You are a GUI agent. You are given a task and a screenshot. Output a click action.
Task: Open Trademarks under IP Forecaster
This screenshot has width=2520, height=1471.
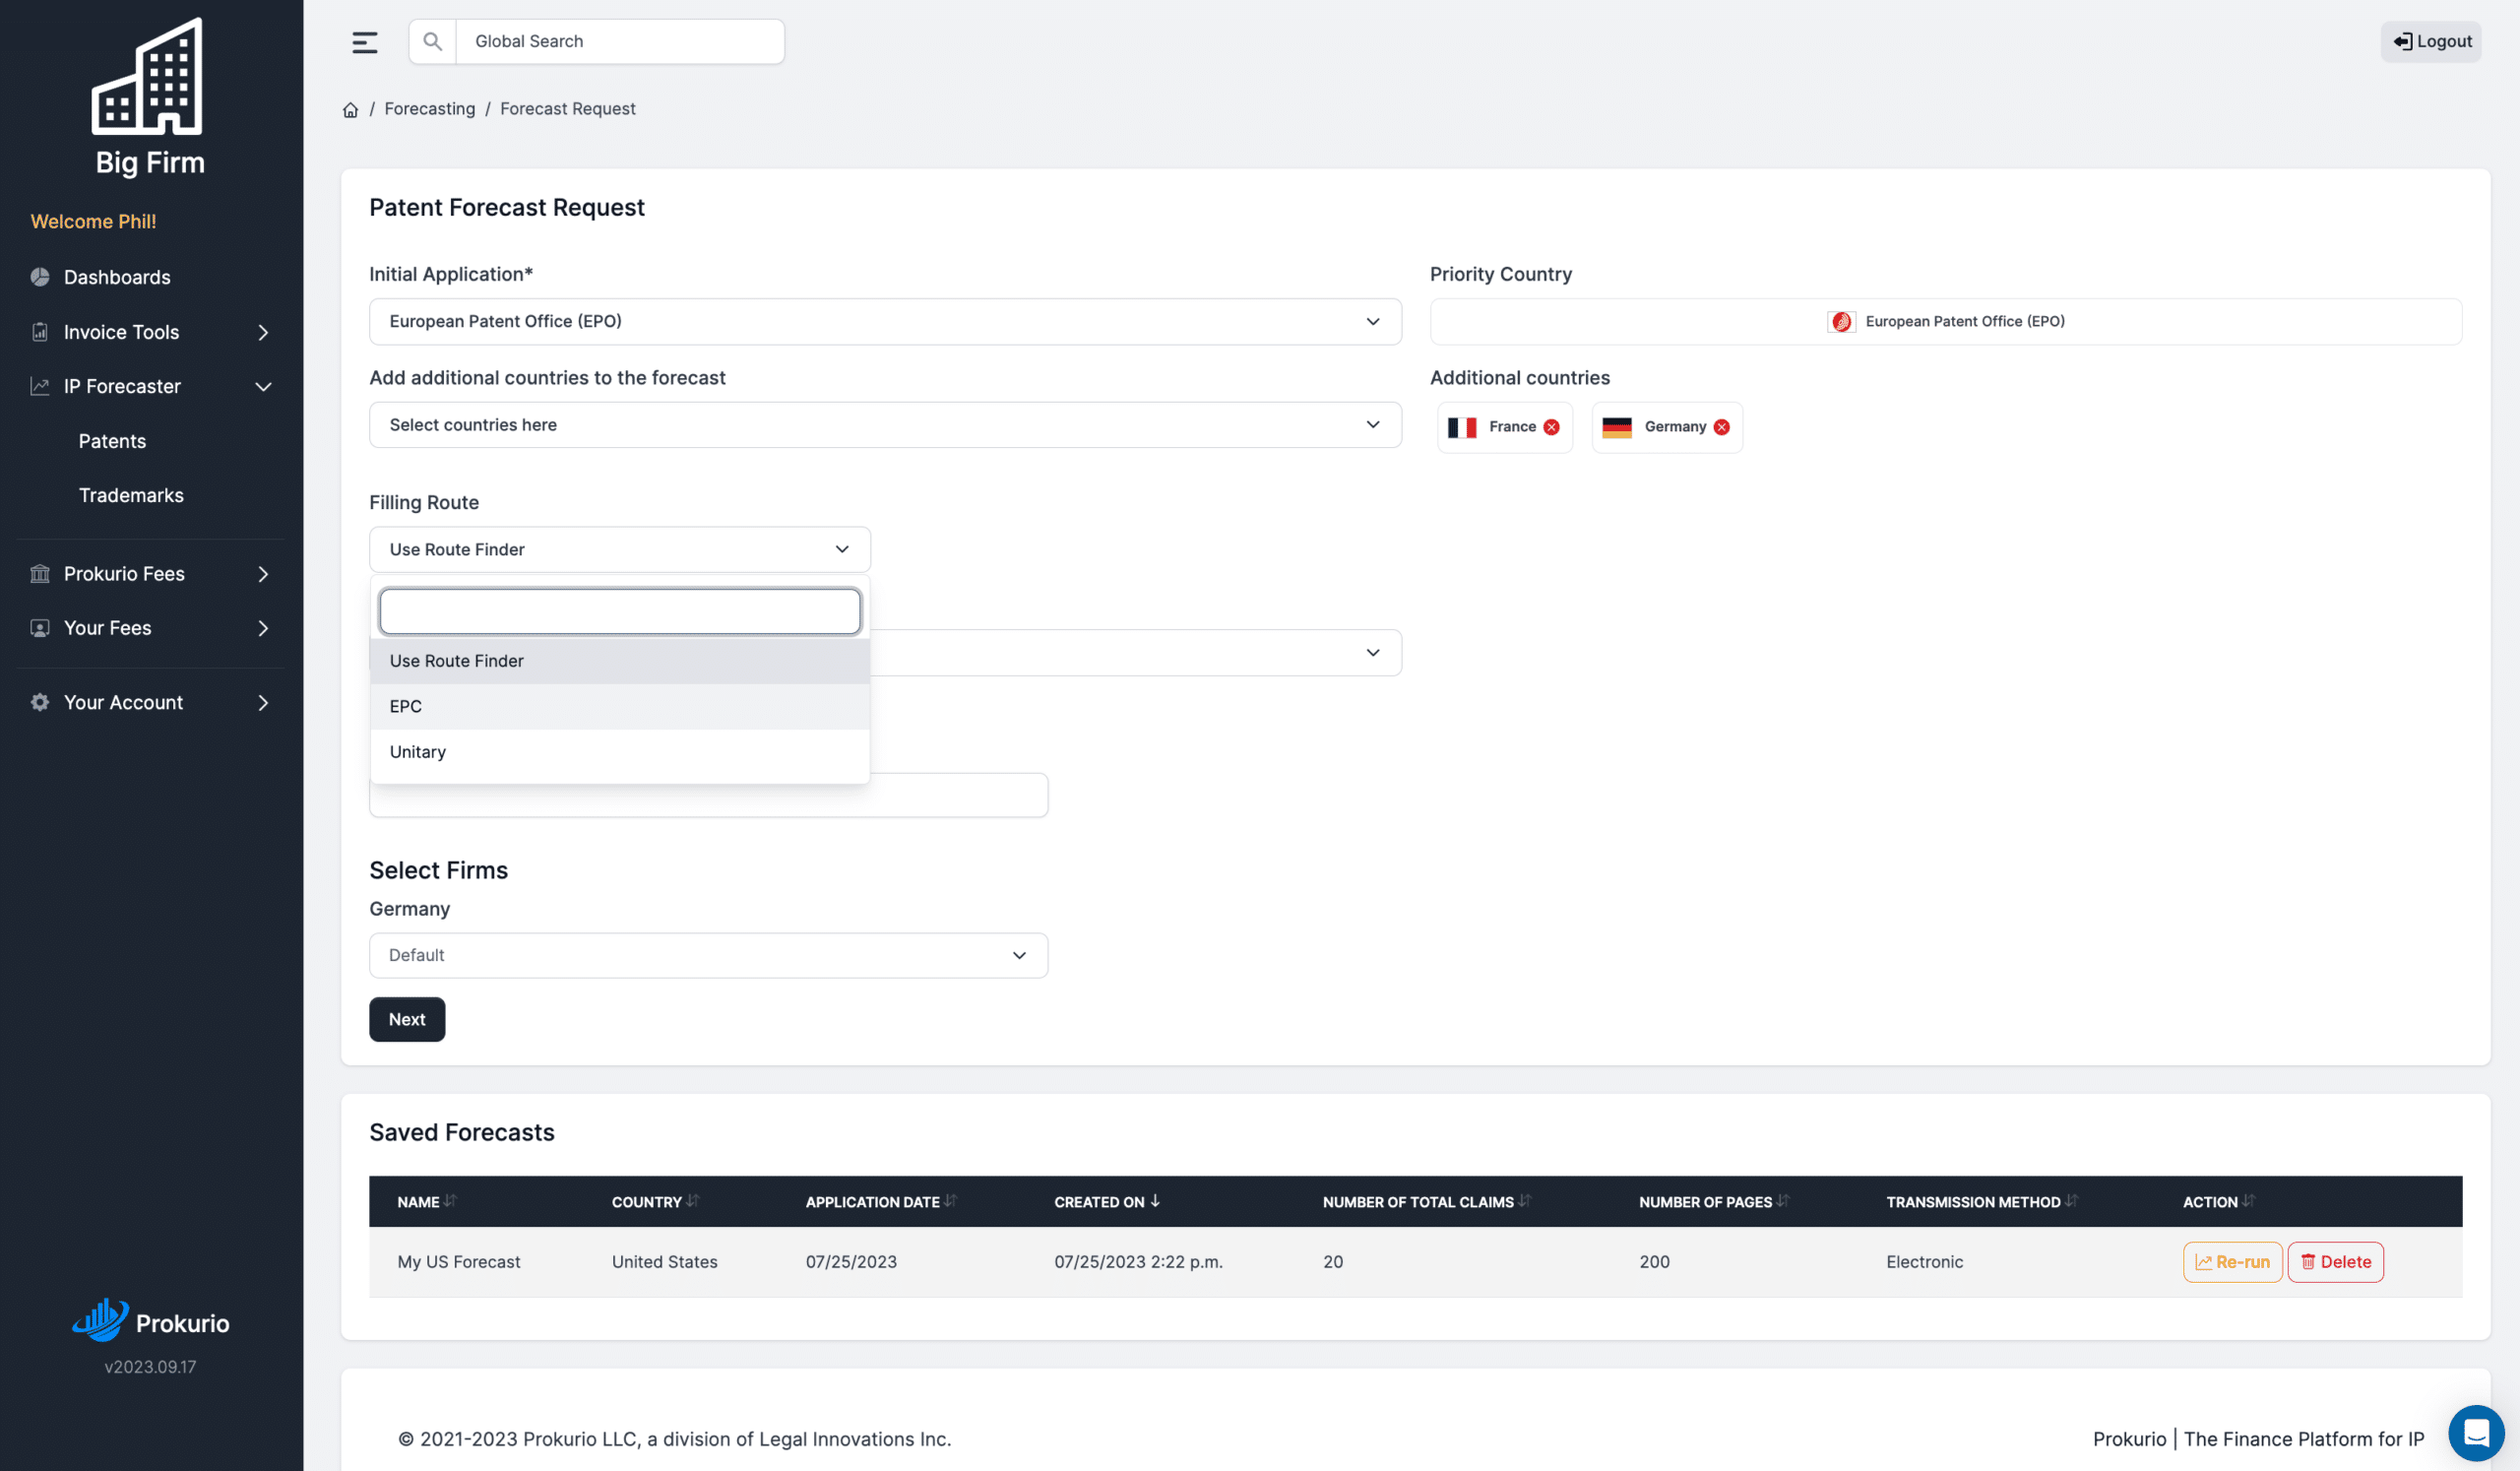131,495
